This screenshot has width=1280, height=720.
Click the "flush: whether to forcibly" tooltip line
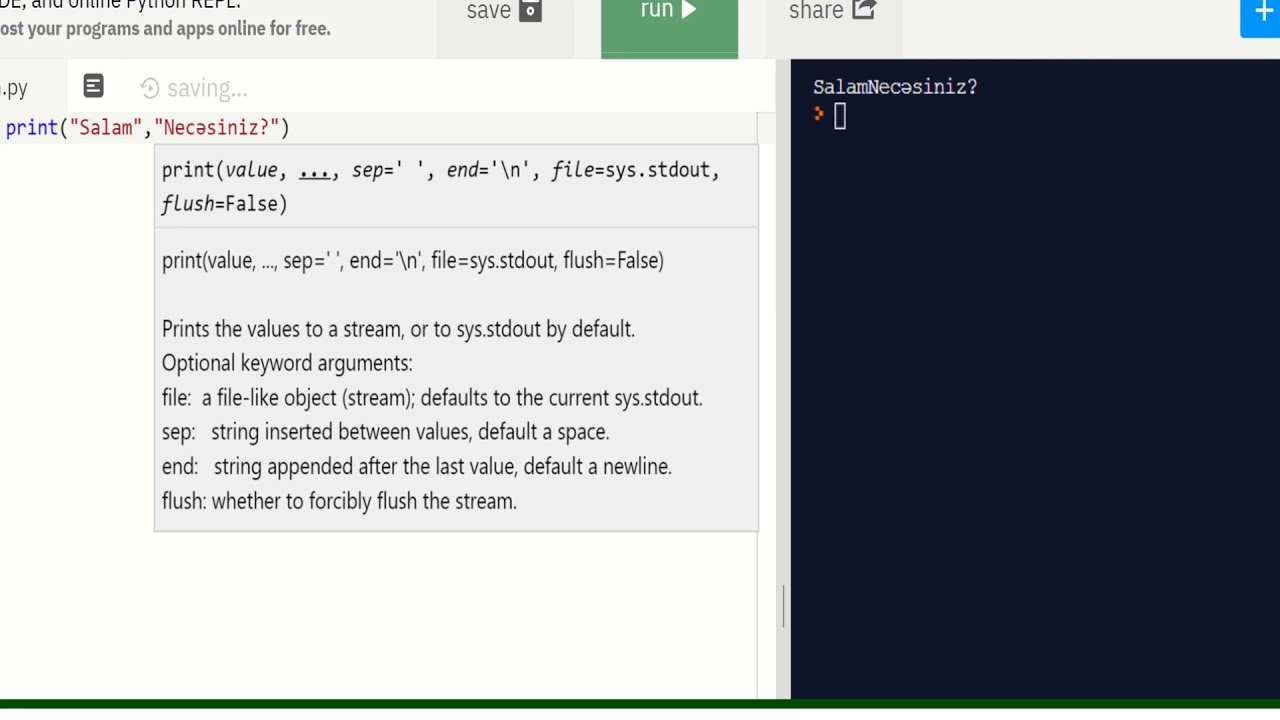point(339,501)
